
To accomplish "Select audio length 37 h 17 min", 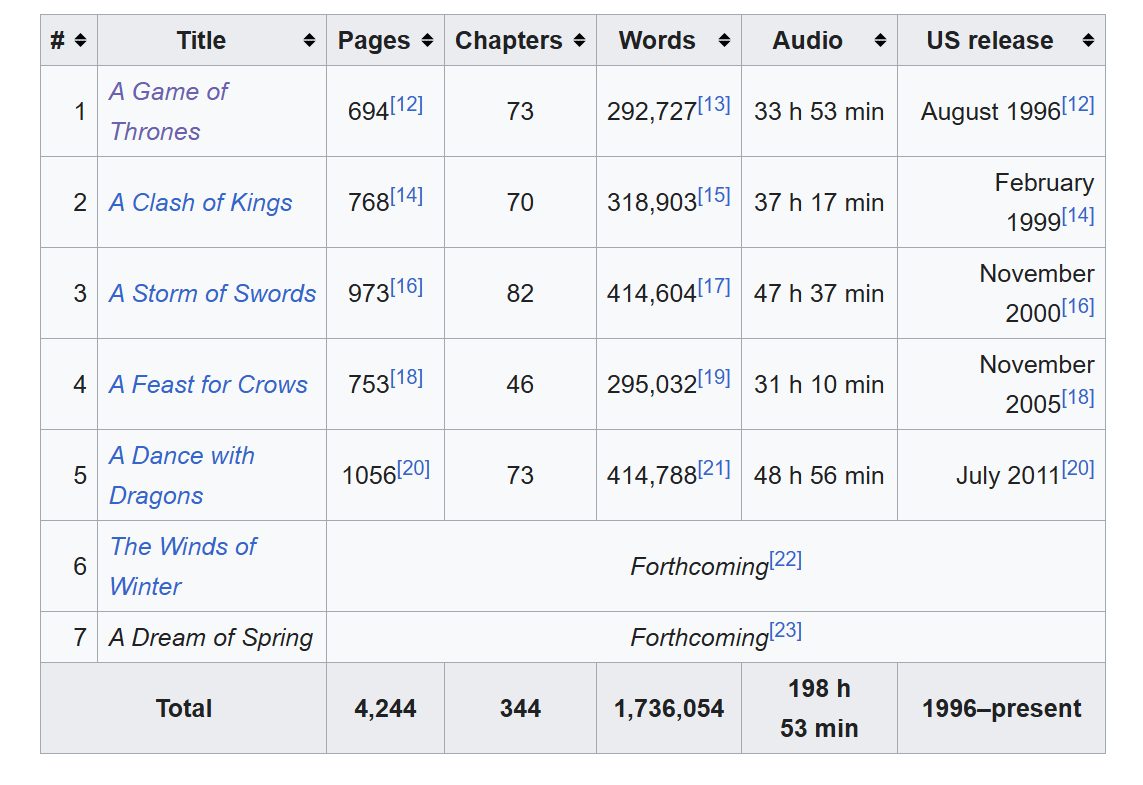I will [819, 203].
